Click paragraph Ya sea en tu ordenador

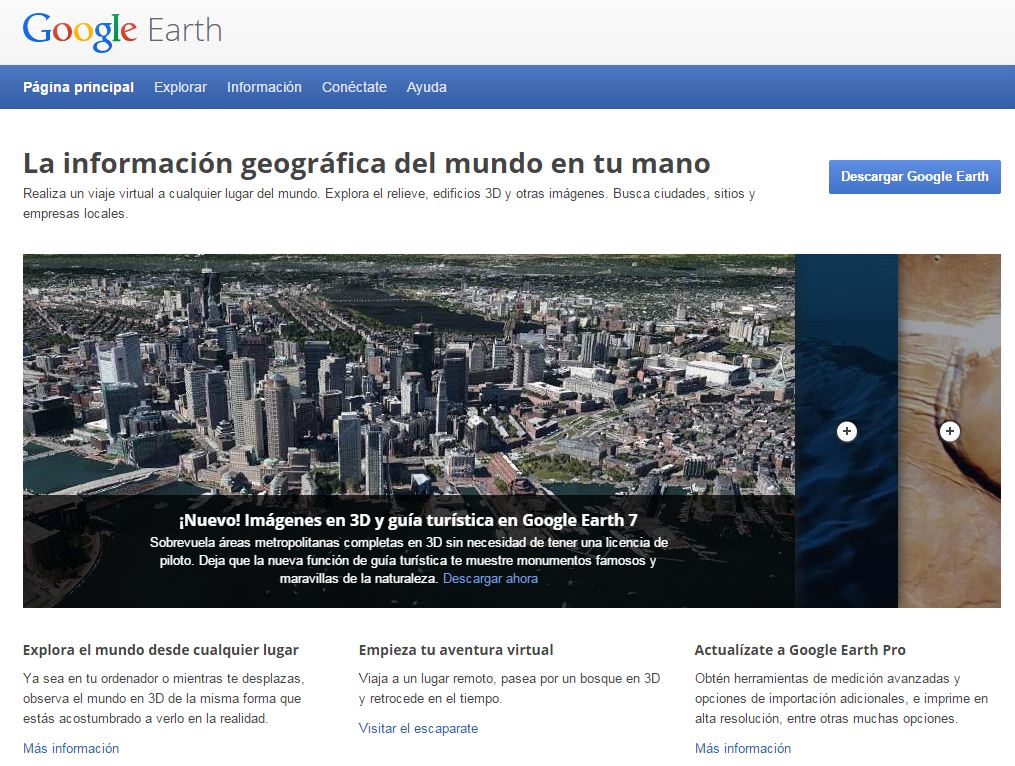(x=164, y=698)
